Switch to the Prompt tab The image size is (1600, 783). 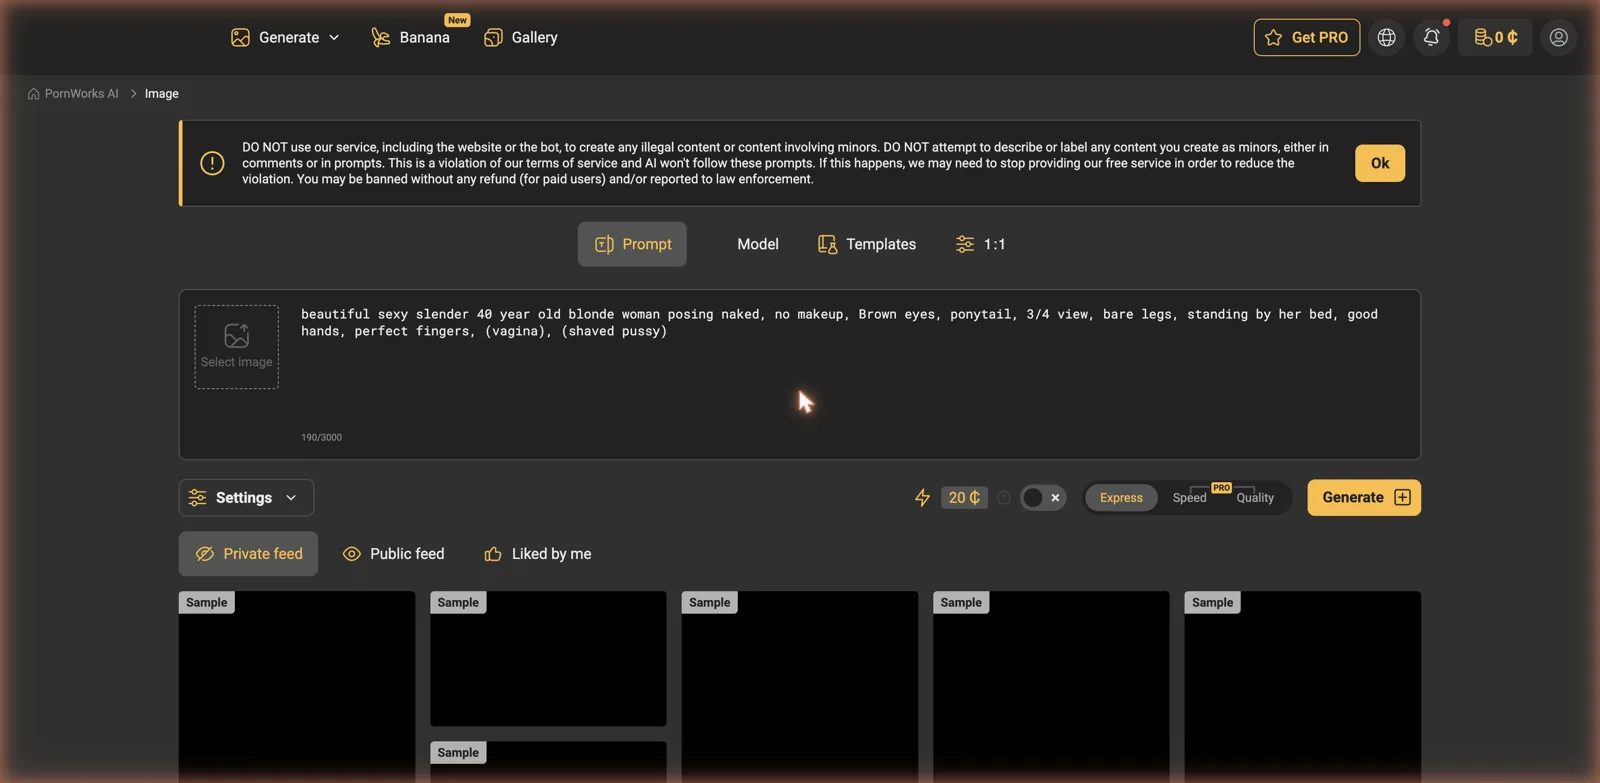point(632,244)
